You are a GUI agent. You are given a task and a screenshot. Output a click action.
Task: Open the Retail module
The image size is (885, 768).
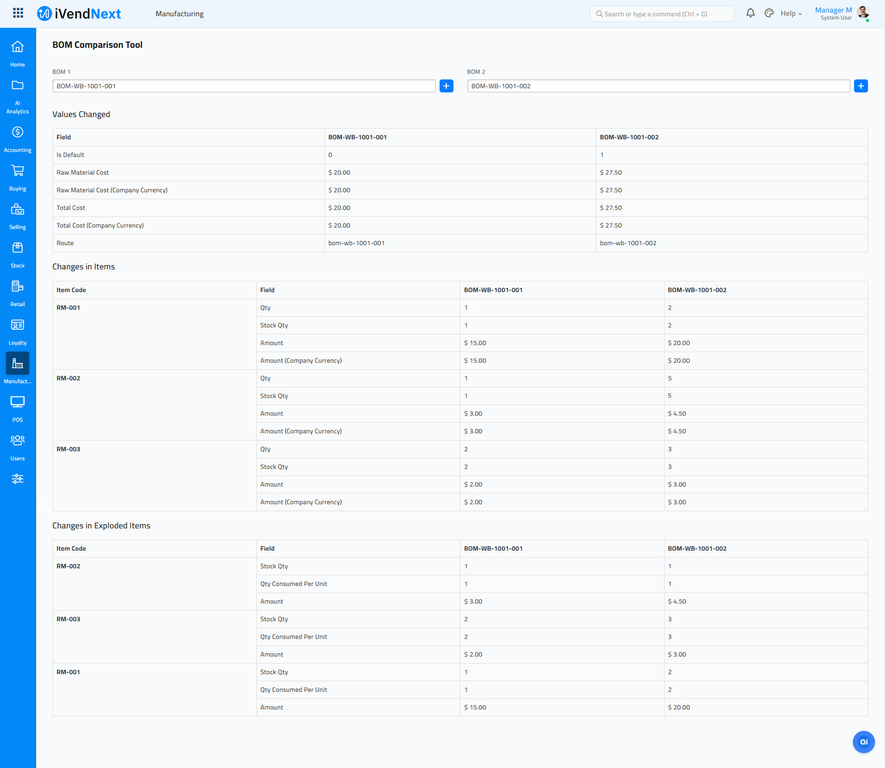[x=17, y=293]
